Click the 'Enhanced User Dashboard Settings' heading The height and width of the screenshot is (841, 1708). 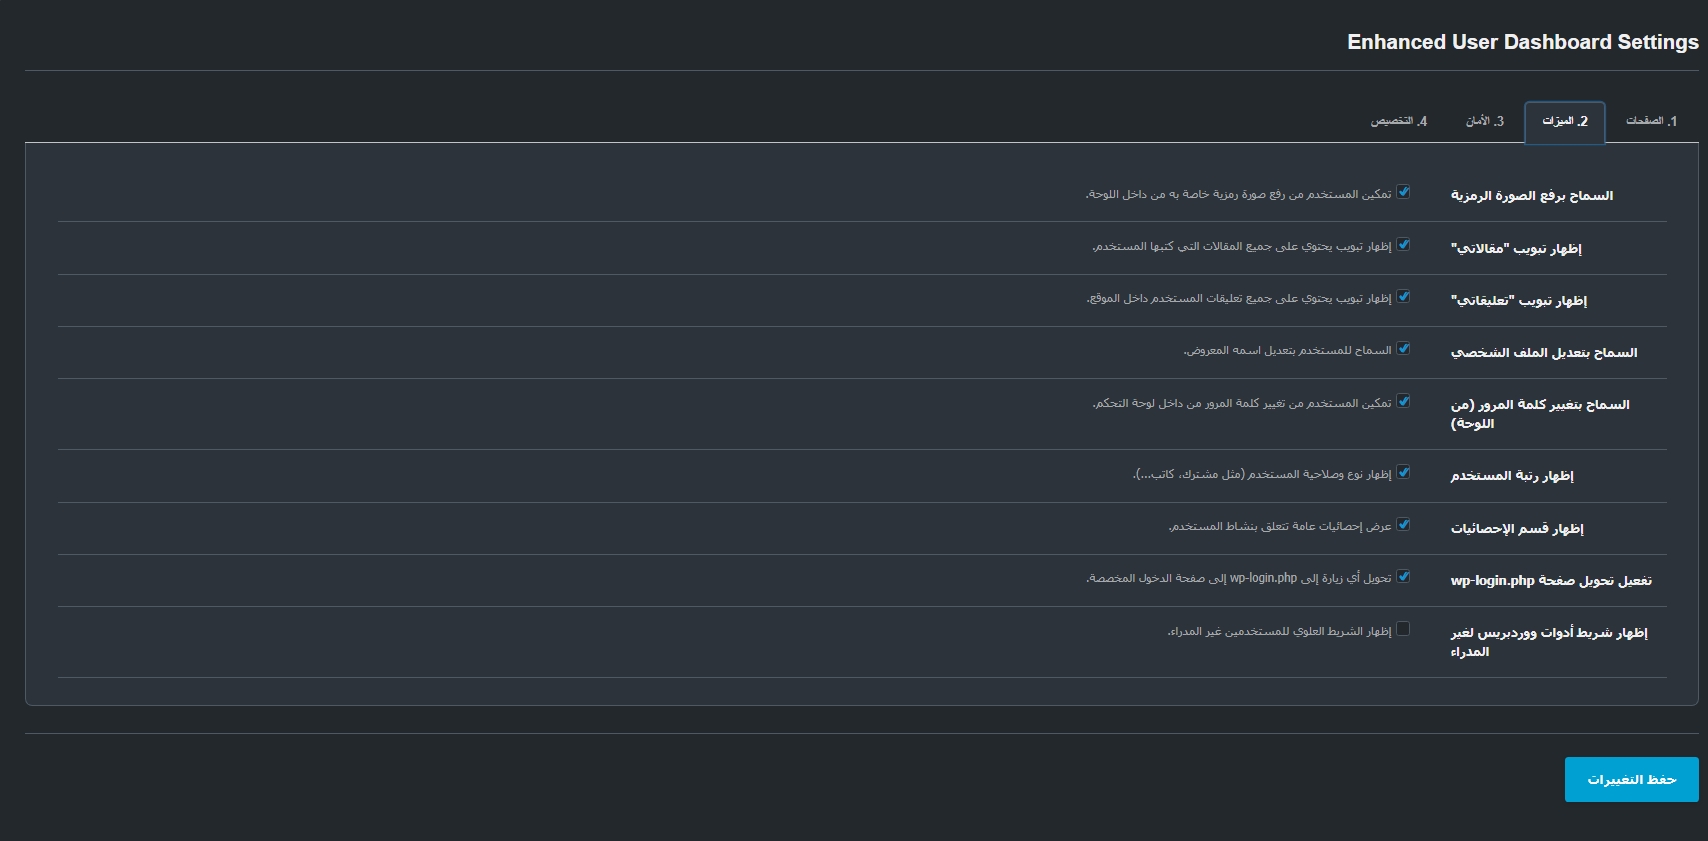click(1522, 42)
